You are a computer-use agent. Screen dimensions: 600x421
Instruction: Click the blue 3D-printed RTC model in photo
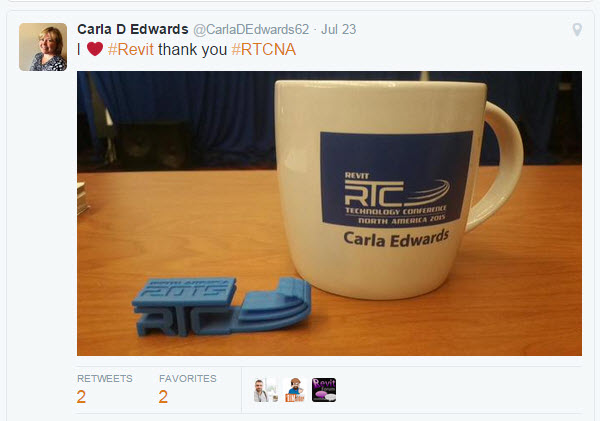[x=221, y=306]
